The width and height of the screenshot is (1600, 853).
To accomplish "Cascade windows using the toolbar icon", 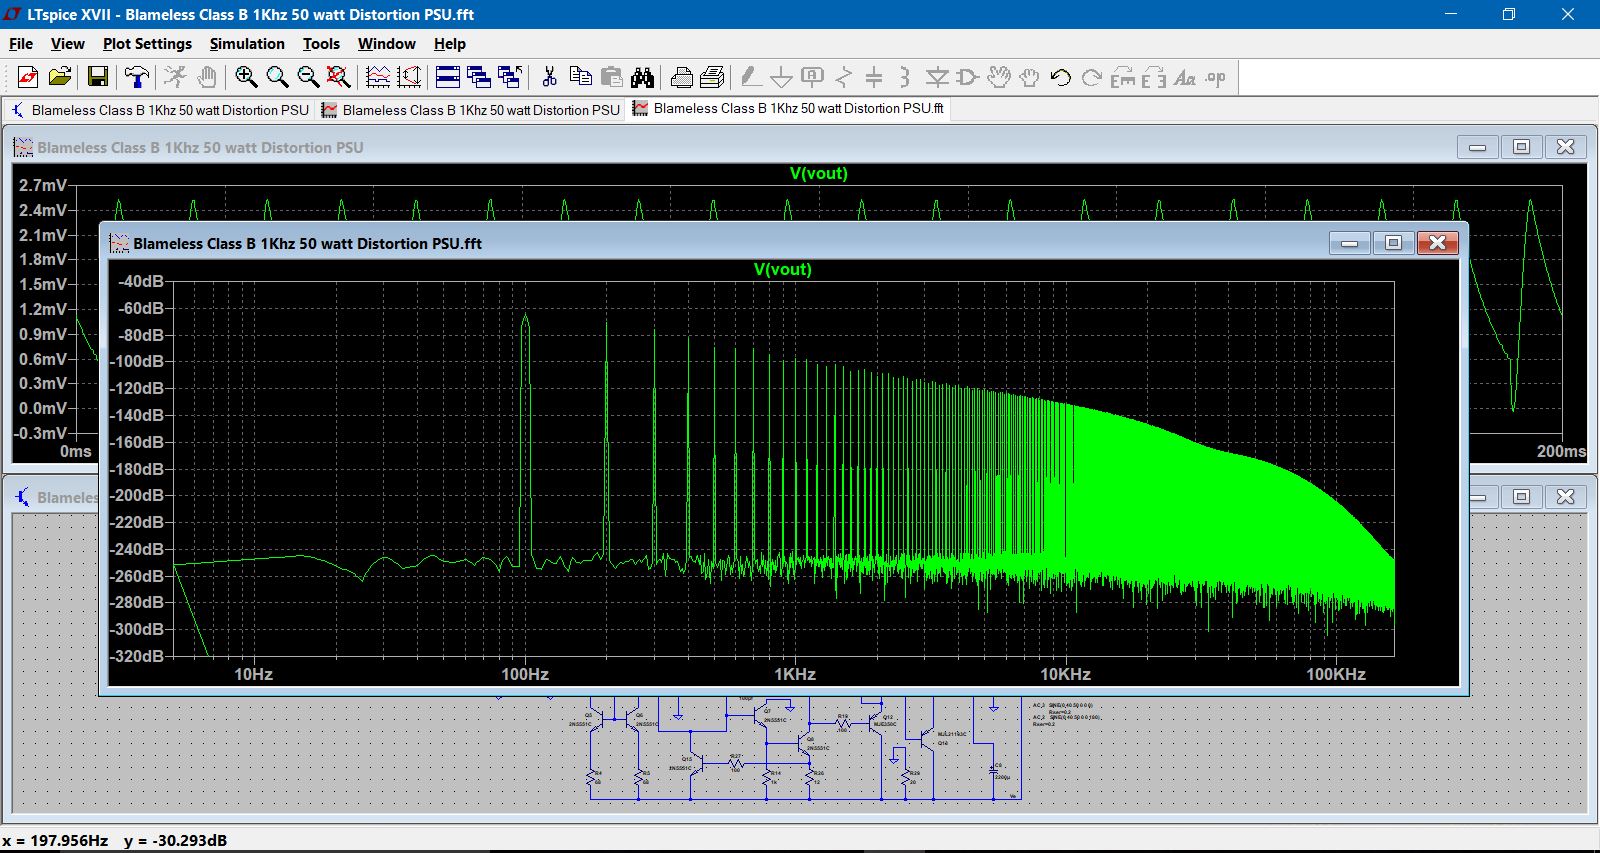I will point(510,77).
